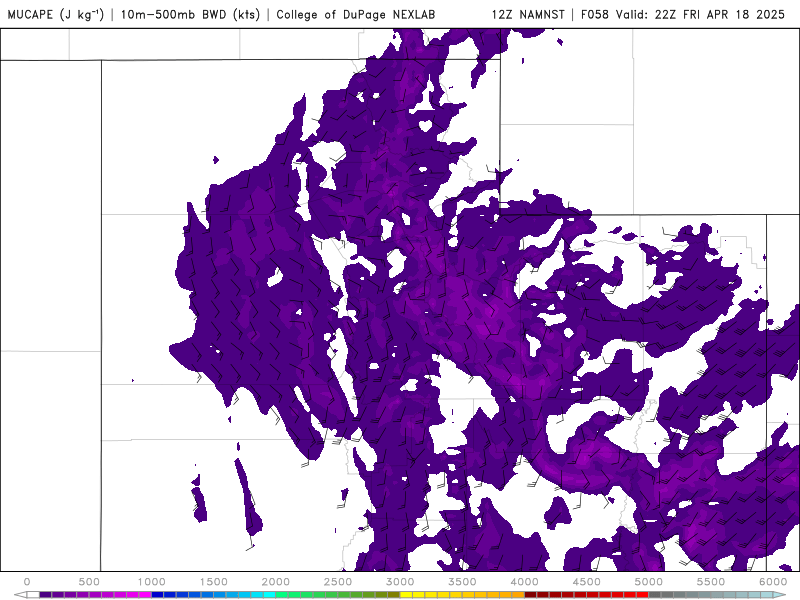Click the '1500' colorbar tick label
This screenshot has width=800, height=600.
pyautogui.click(x=214, y=582)
